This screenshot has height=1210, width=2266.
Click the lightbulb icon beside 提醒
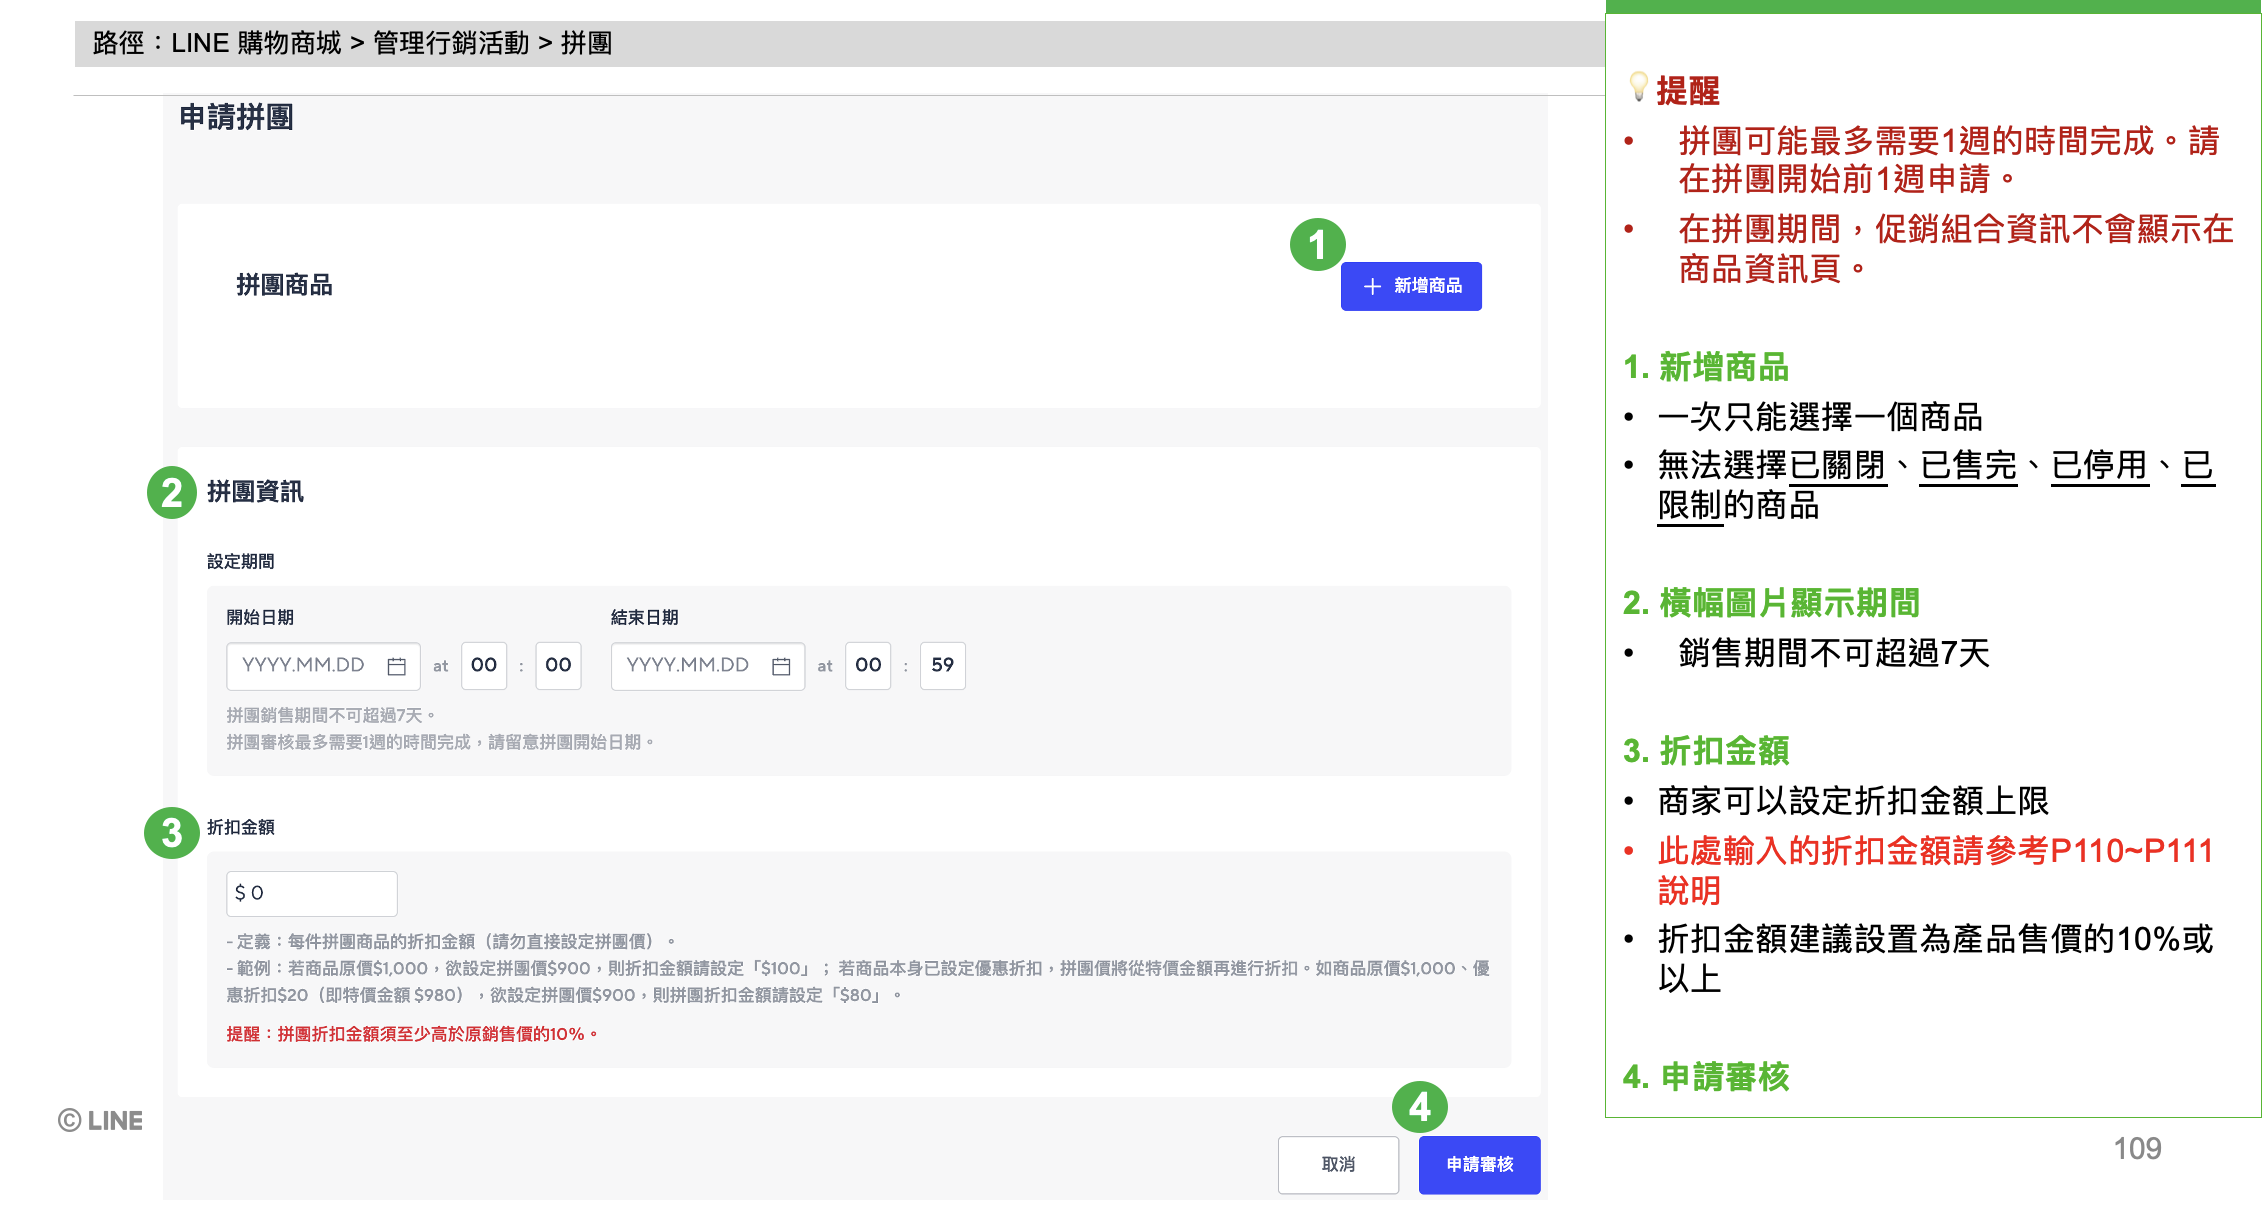1638,87
